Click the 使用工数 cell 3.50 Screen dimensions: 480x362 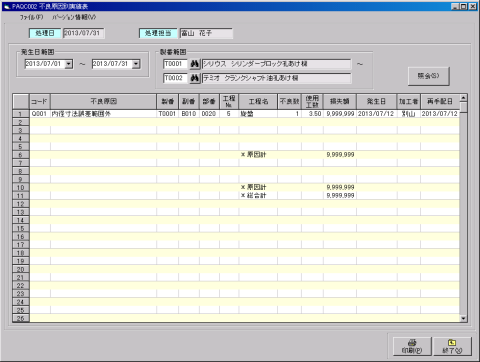312,114
